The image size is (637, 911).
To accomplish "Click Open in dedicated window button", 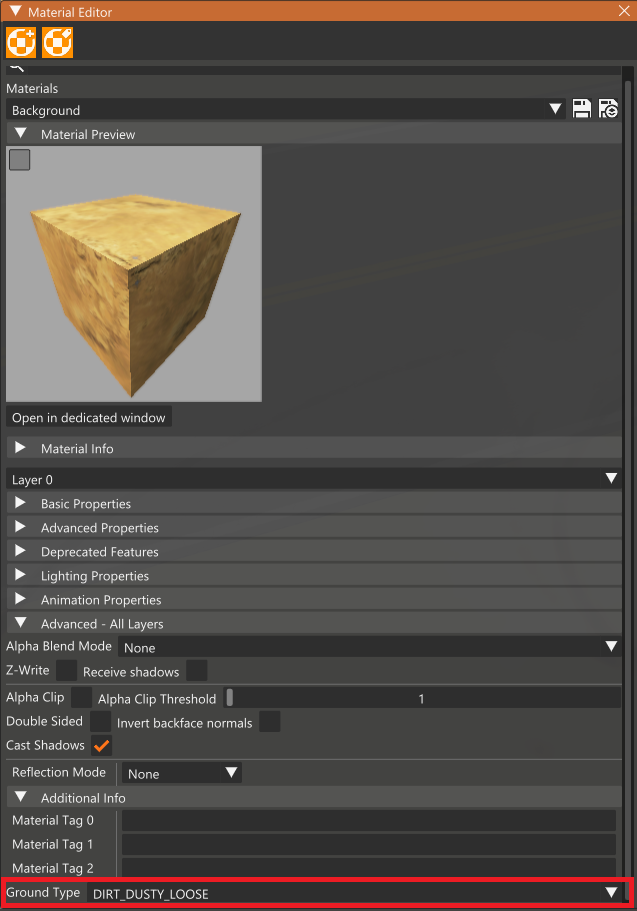I will [x=89, y=417].
